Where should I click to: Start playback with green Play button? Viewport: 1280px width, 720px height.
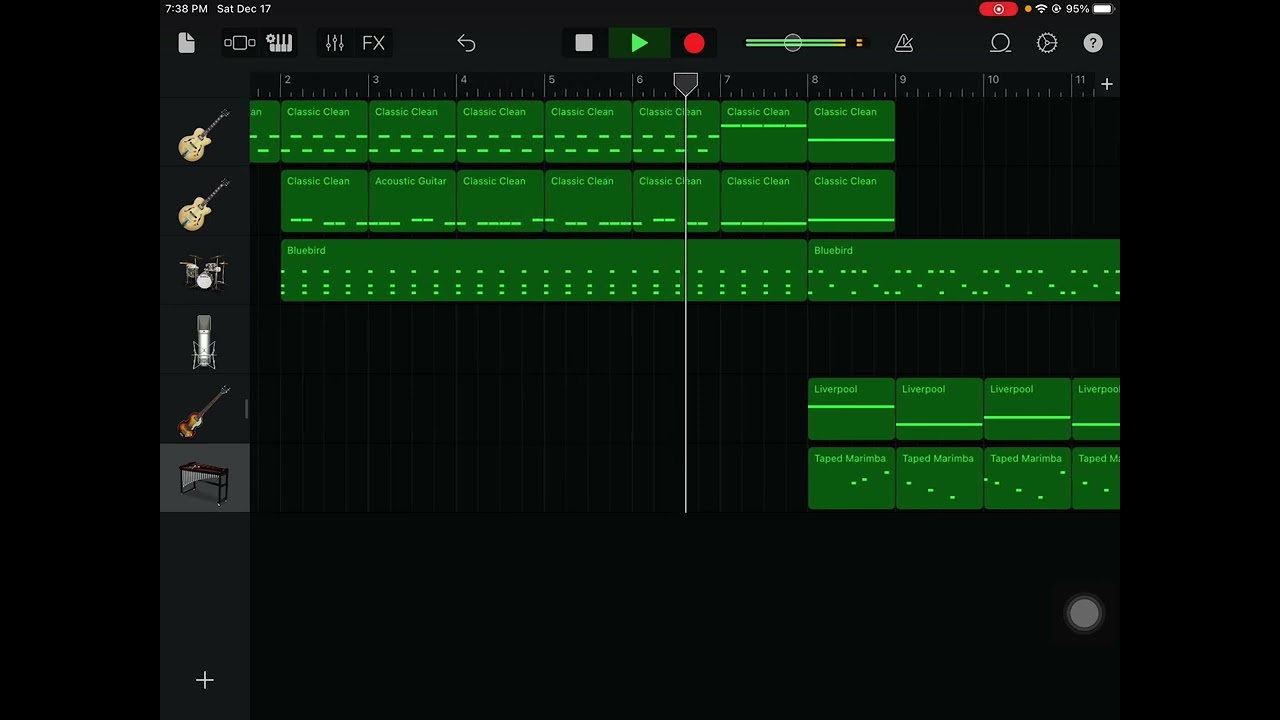[639, 43]
